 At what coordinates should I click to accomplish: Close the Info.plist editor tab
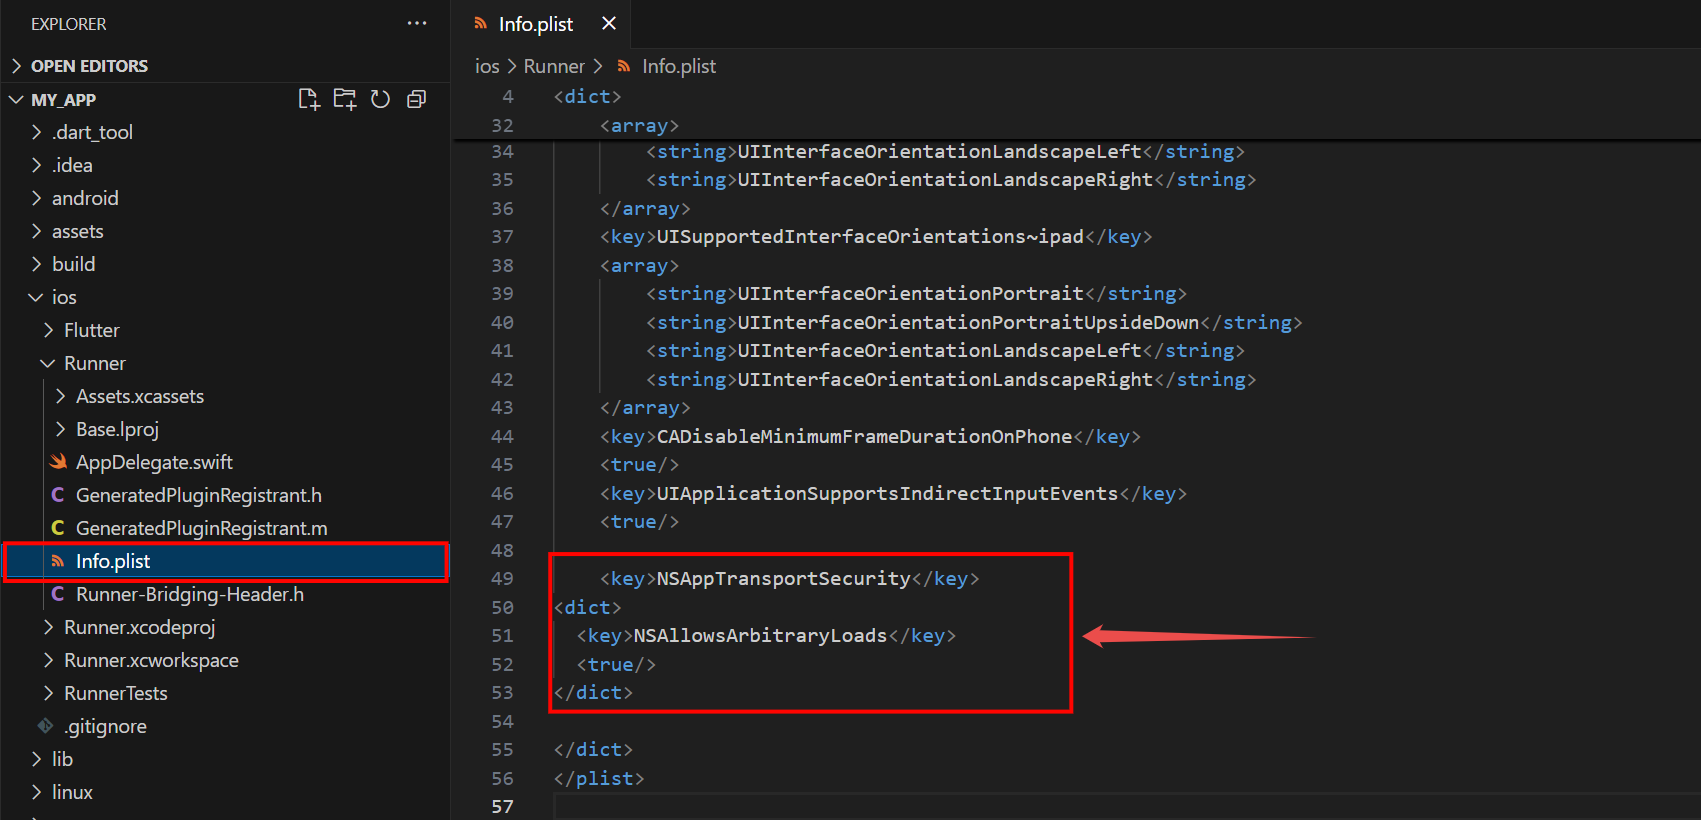pos(609,23)
